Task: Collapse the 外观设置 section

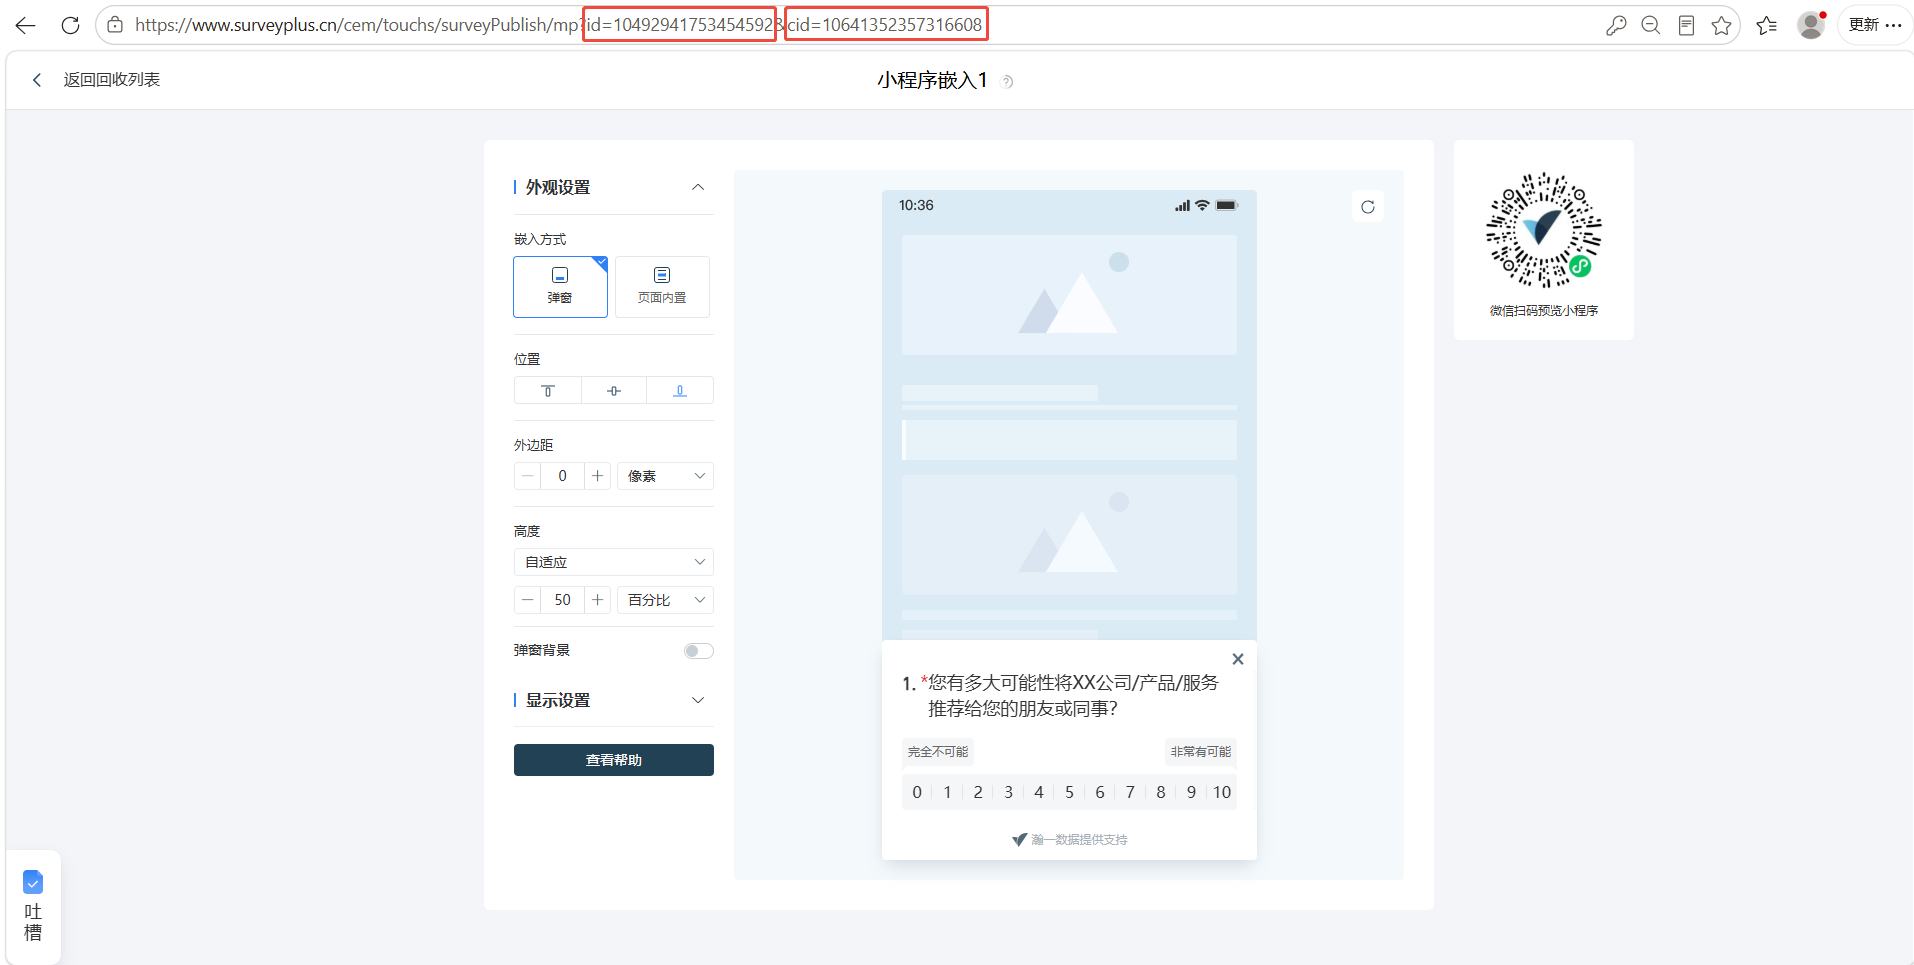Action: coord(698,187)
